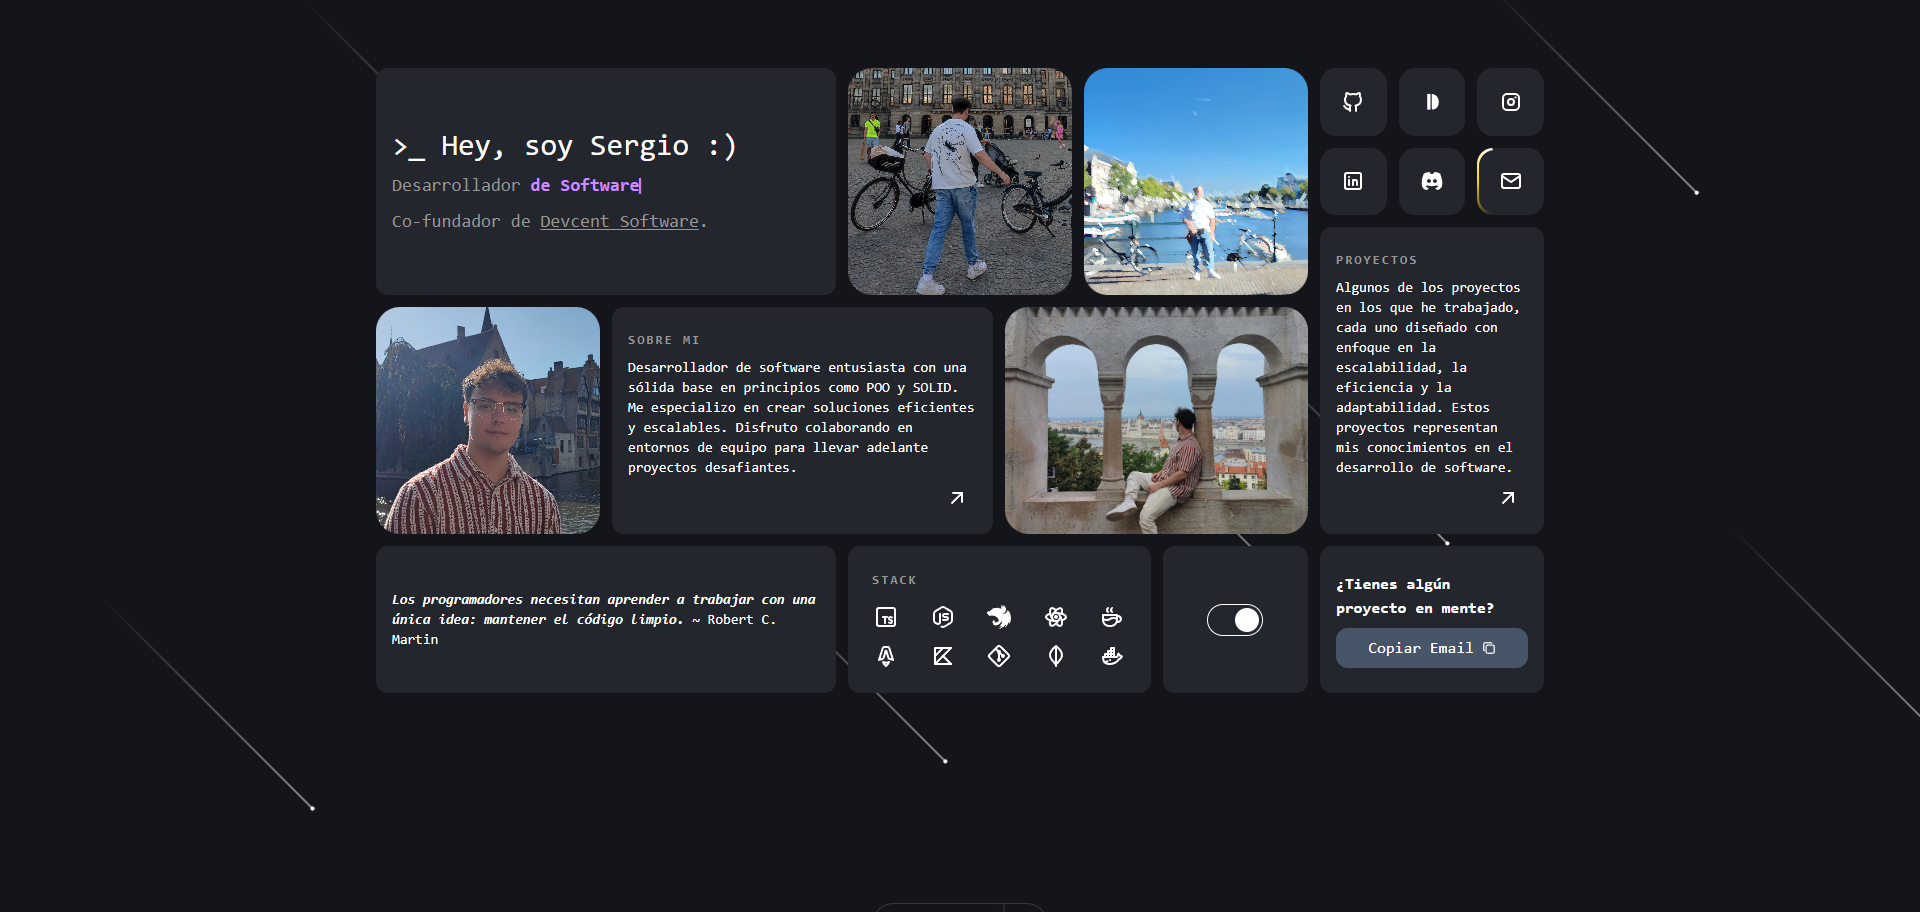The width and height of the screenshot is (1920, 912).
Task: Click the 'Desarrollador de Software' typing text
Action: [516, 185]
